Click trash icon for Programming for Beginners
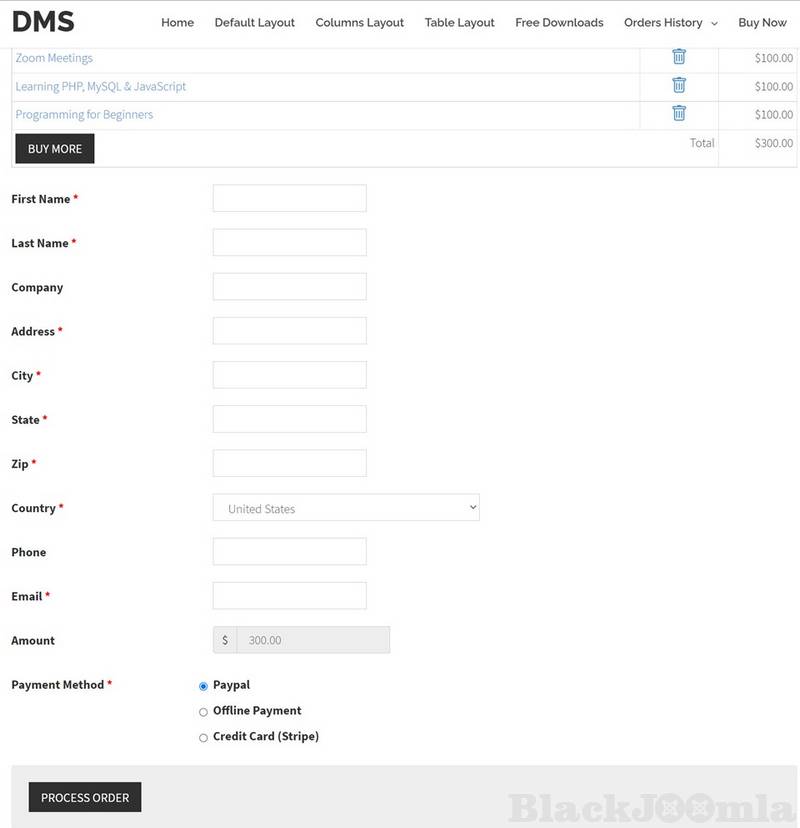This screenshot has height=828, width=800. click(x=679, y=113)
